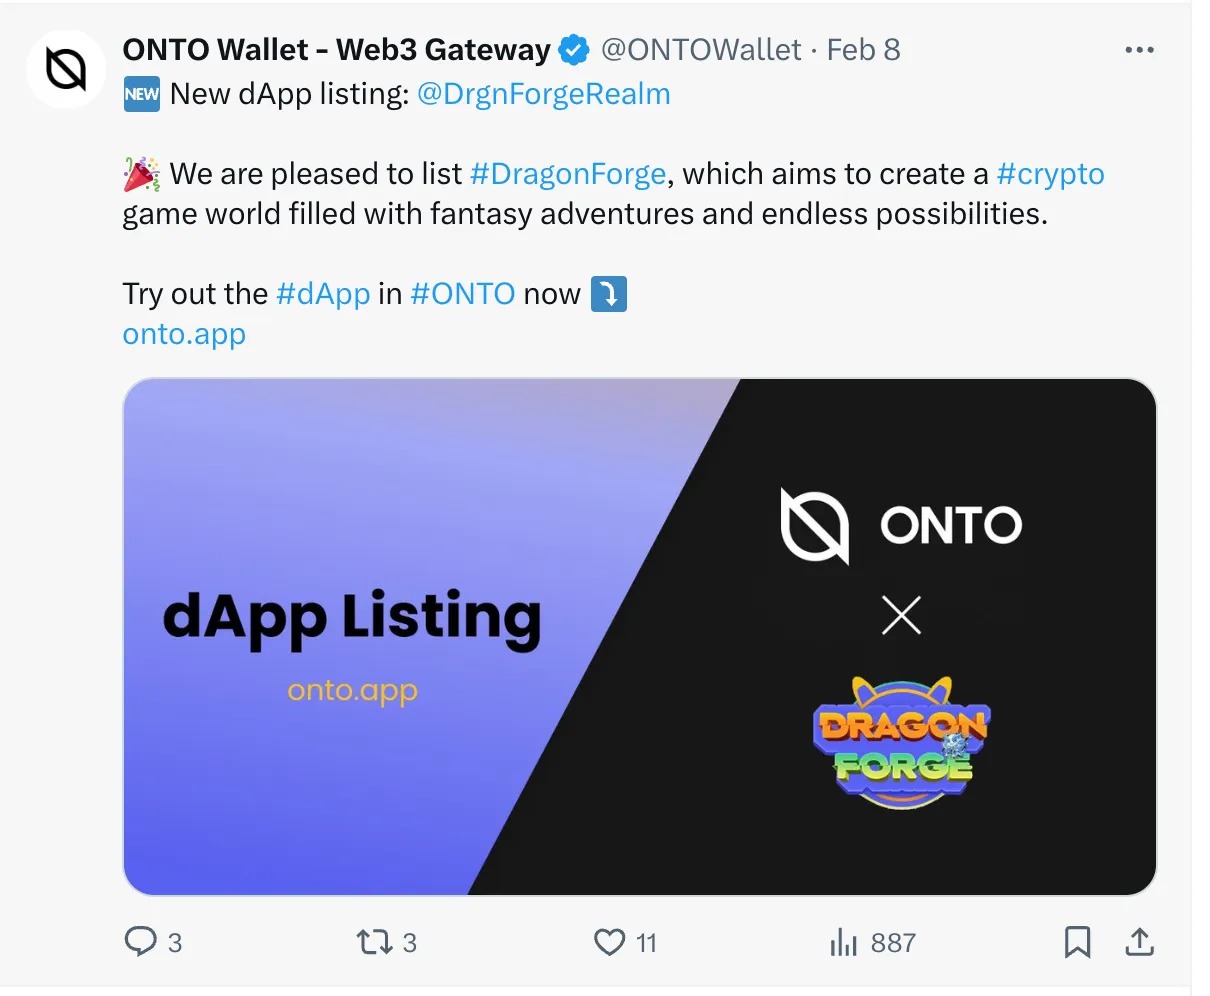Click the #ONTO hashtag
1210x996 pixels.
click(462, 294)
